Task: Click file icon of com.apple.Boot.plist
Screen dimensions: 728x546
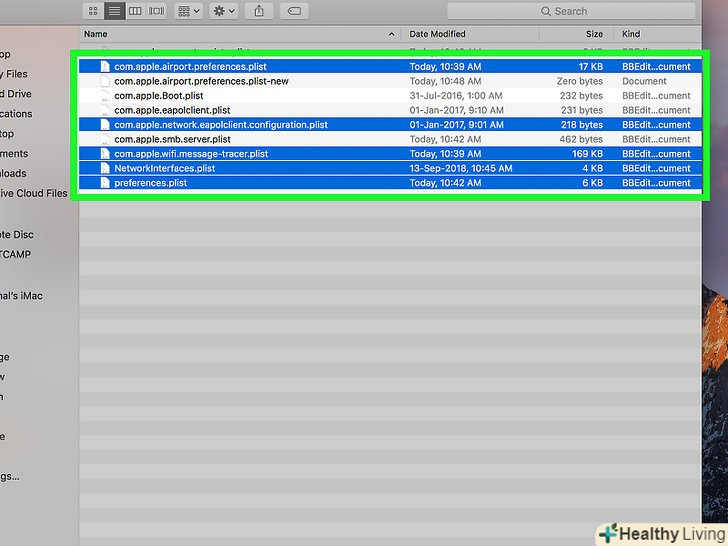Action: pyautogui.click(x=104, y=96)
